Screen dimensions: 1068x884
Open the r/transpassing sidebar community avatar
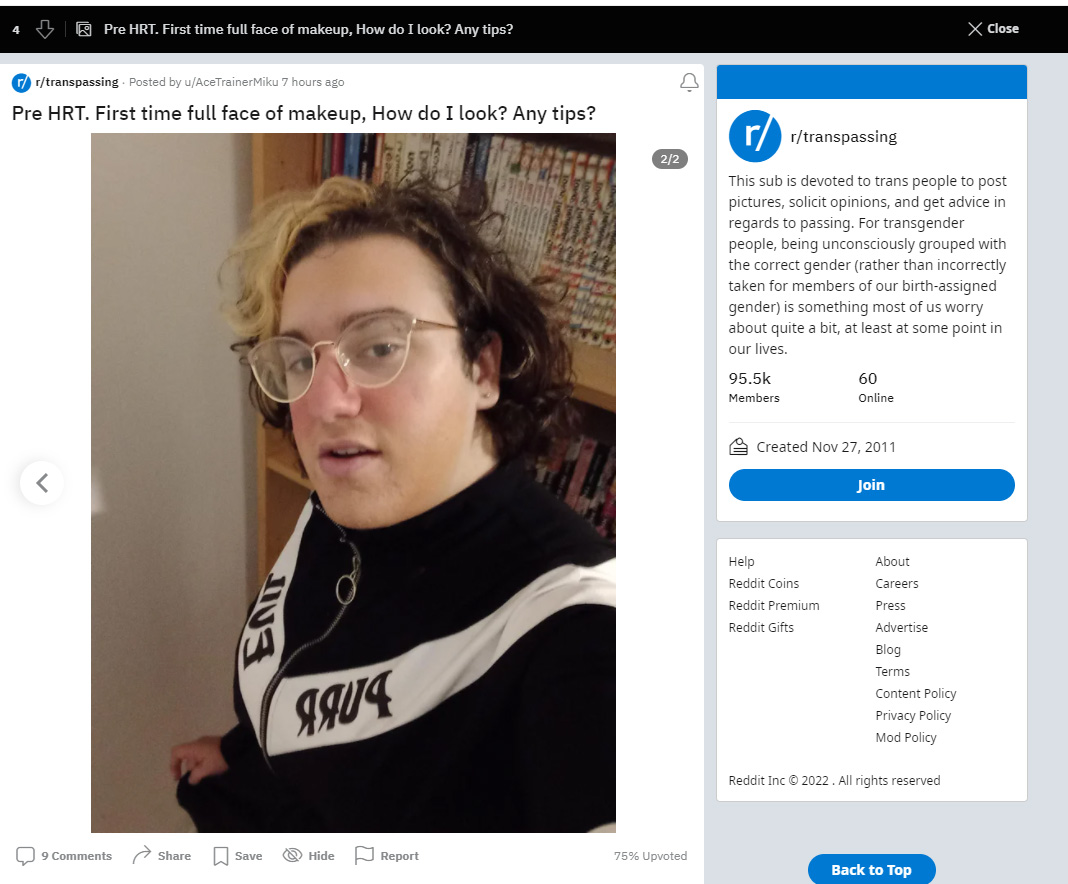(x=755, y=136)
